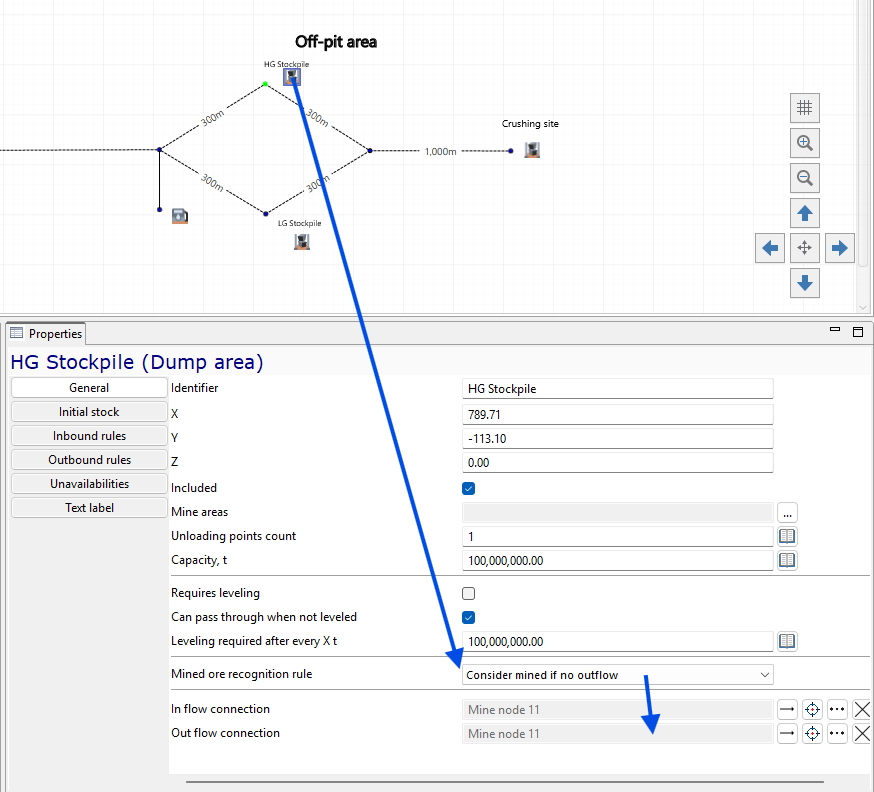Viewport: 874px width, 792px height.
Task: Zoom out on the map
Action: (804, 178)
